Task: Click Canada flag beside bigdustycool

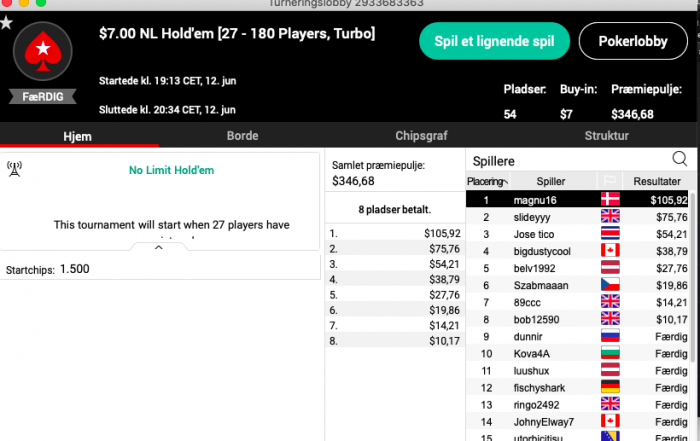Action: point(610,250)
